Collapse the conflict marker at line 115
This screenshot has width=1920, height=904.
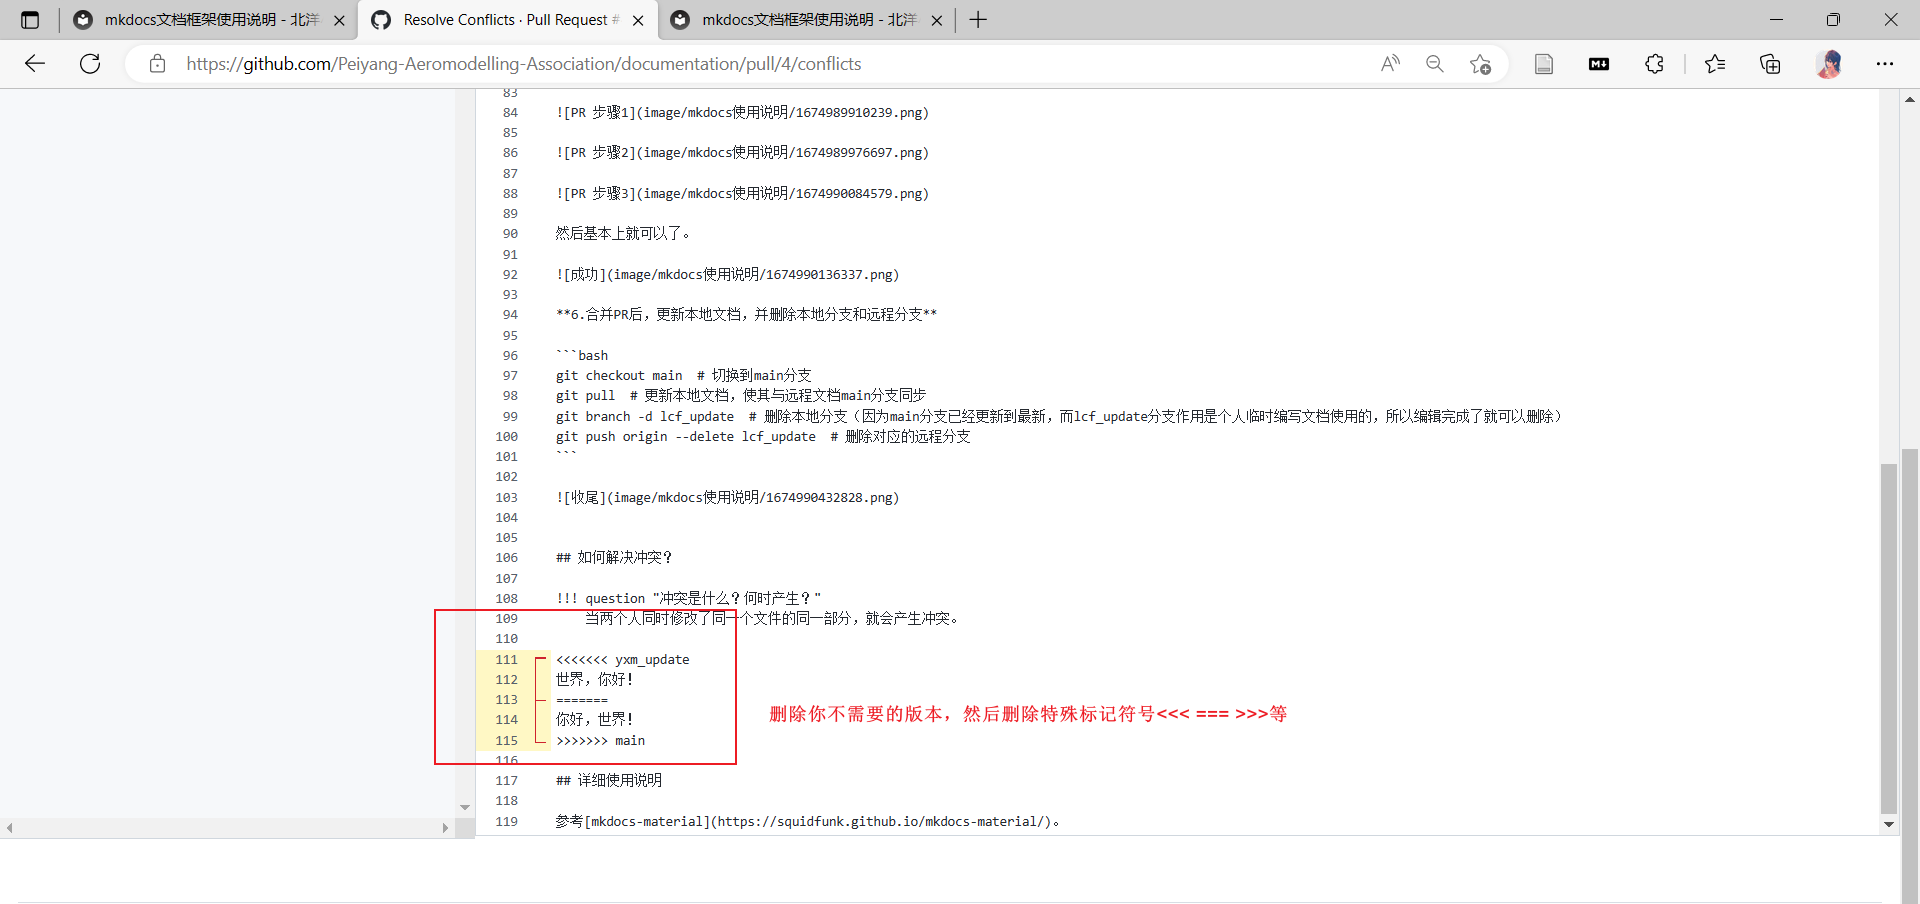point(540,741)
